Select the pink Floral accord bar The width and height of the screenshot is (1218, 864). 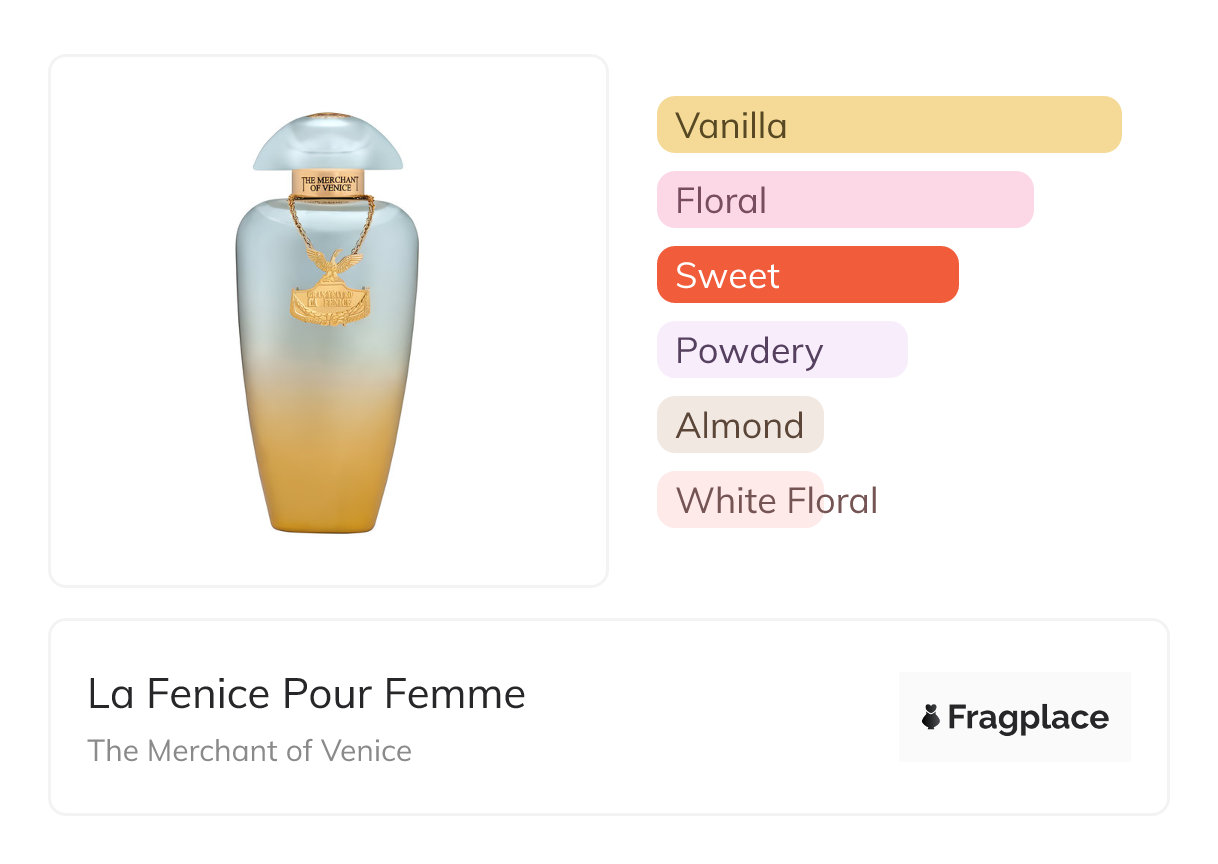pos(845,200)
